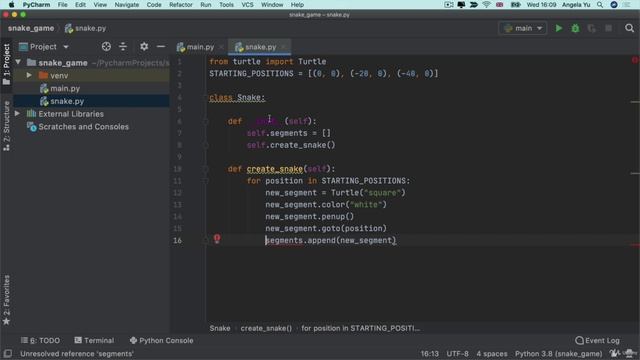The image size is (640, 360).
Task: Fold the create_snake method at line 10
Action: 206,169
